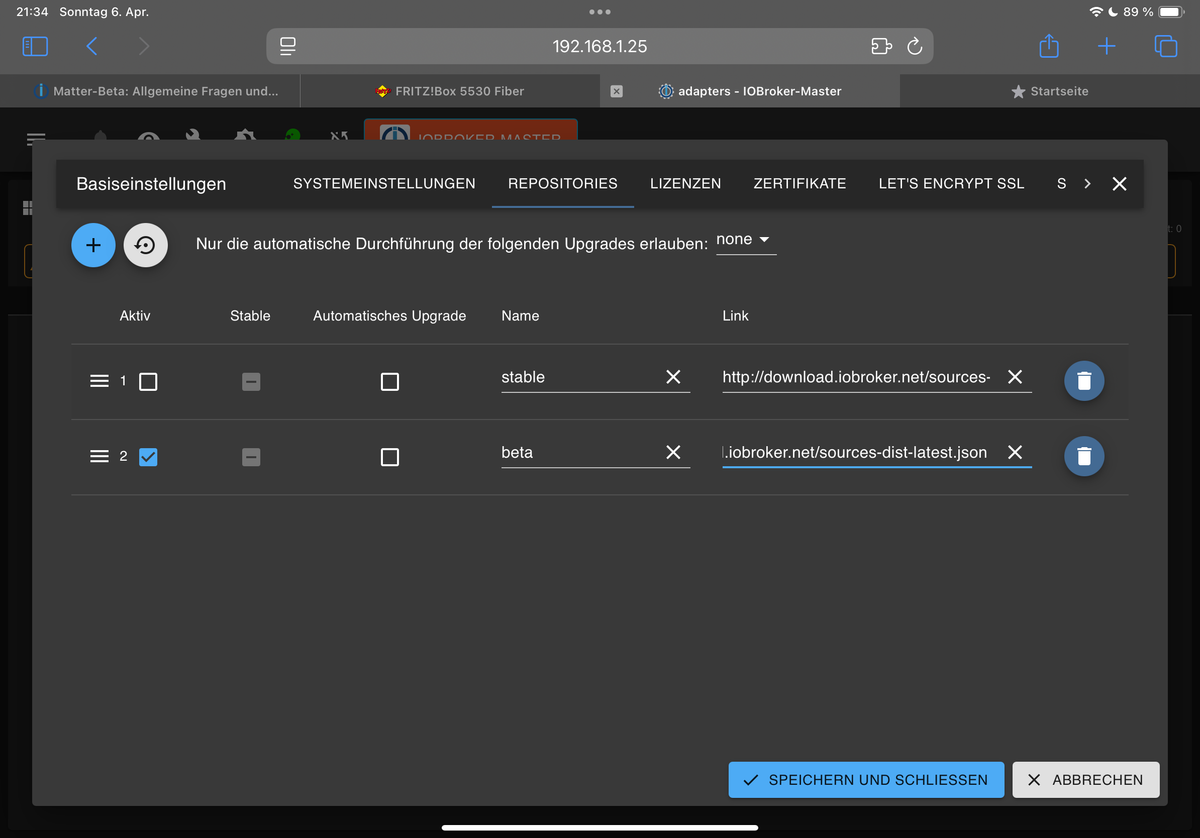The width and height of the screenshot is (1200, 838).
Task: Open the hamburger menu behind the dialog
Action: 36,139
